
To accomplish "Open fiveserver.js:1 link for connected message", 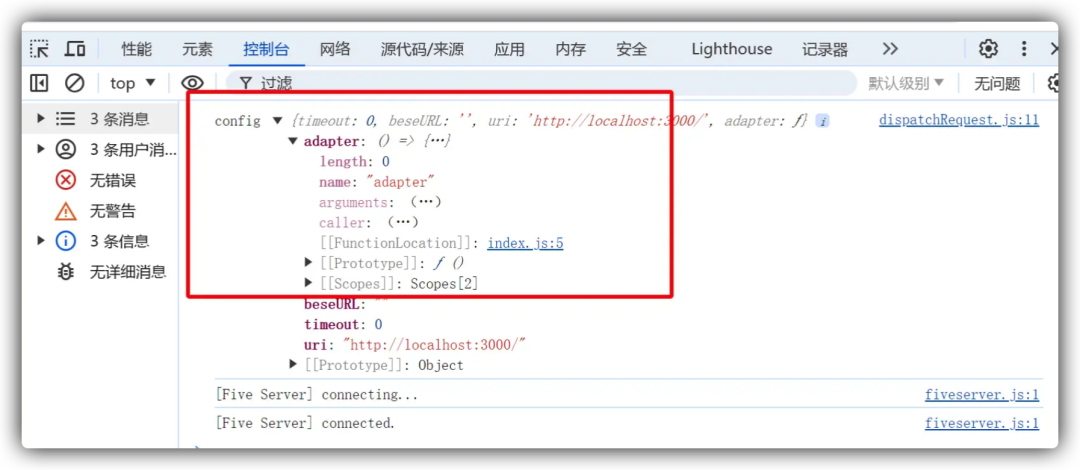I will click(x=982, y=423).
